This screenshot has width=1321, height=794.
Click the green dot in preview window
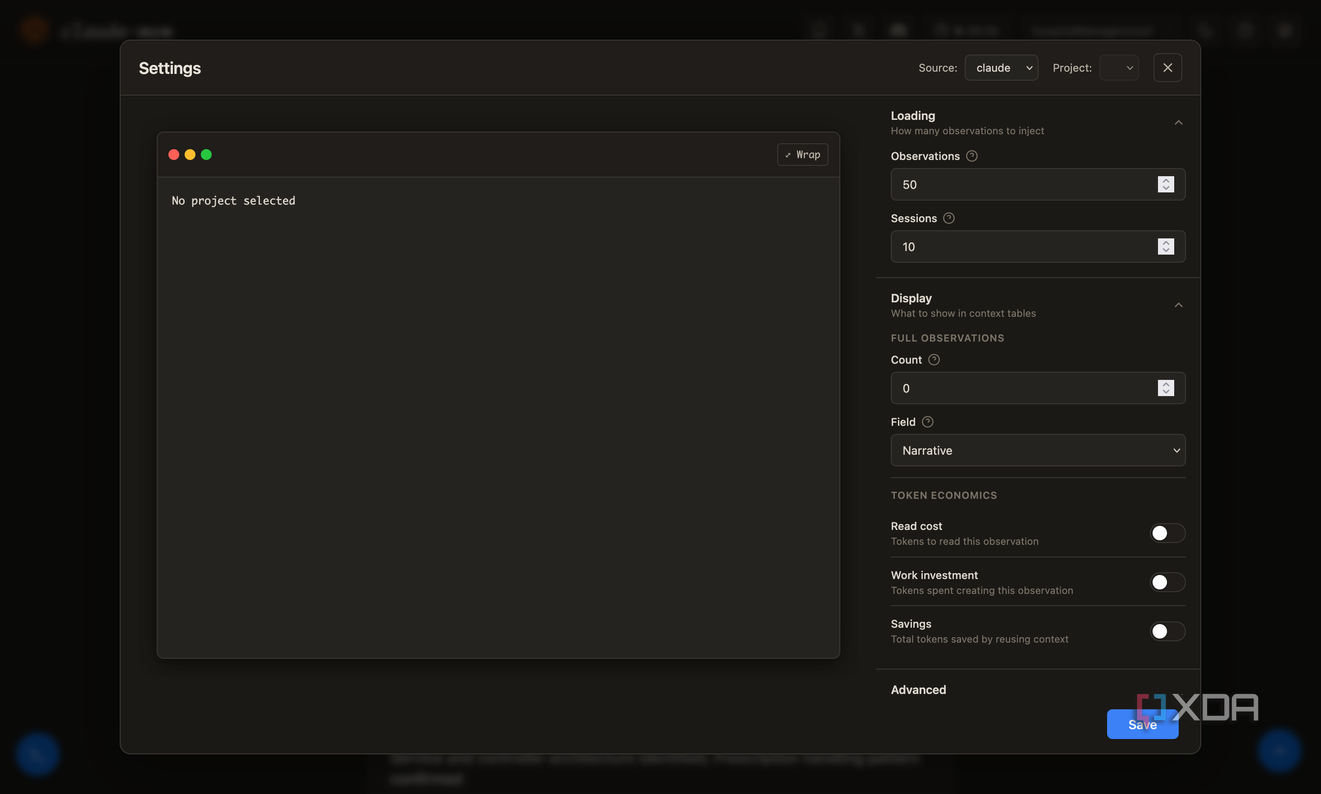point(206,155)
